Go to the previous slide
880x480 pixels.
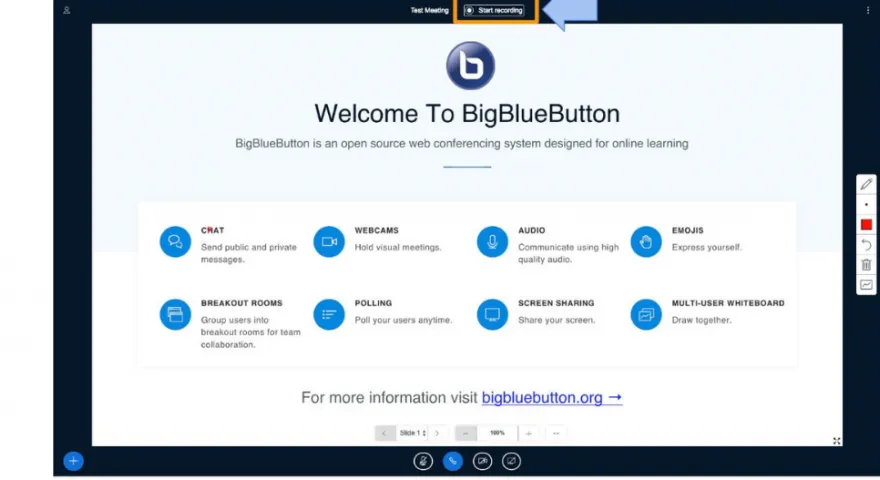(384, 433)
